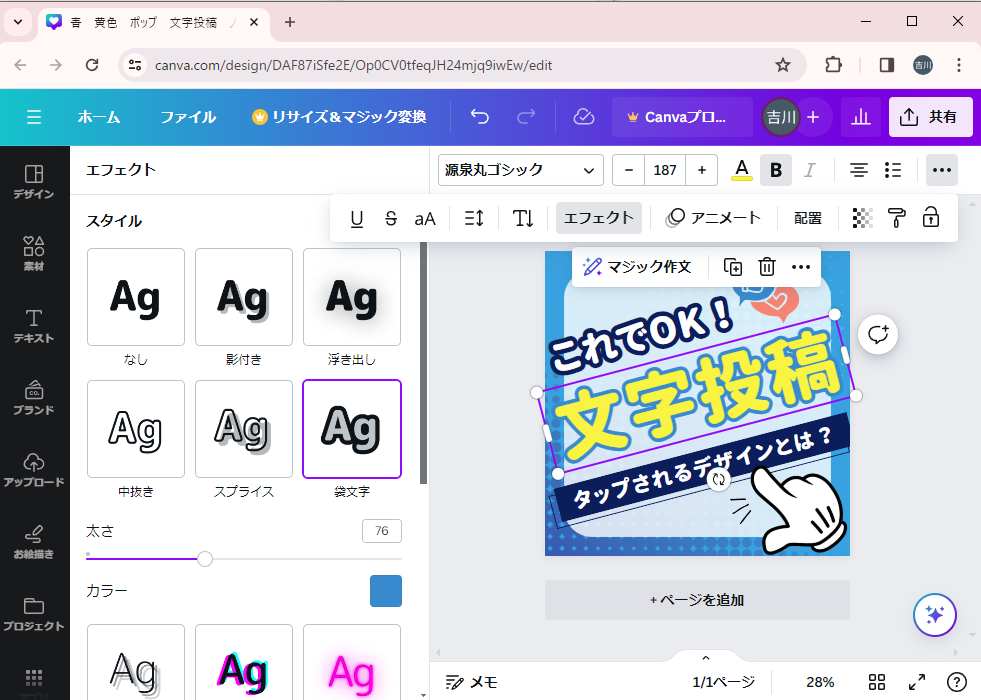Delete the element with the trash icon
The height and width of the screenshot is (700, 981).
tap(767, 267)
